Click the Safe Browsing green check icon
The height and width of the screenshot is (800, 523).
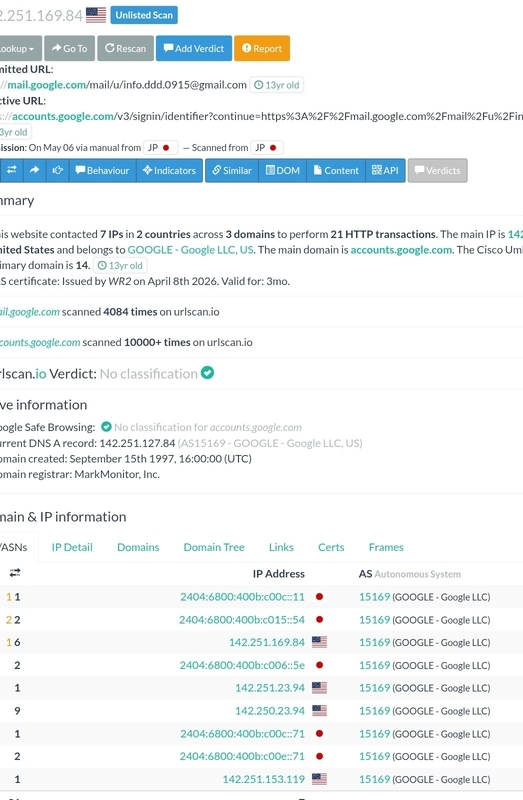coord(106,427)
